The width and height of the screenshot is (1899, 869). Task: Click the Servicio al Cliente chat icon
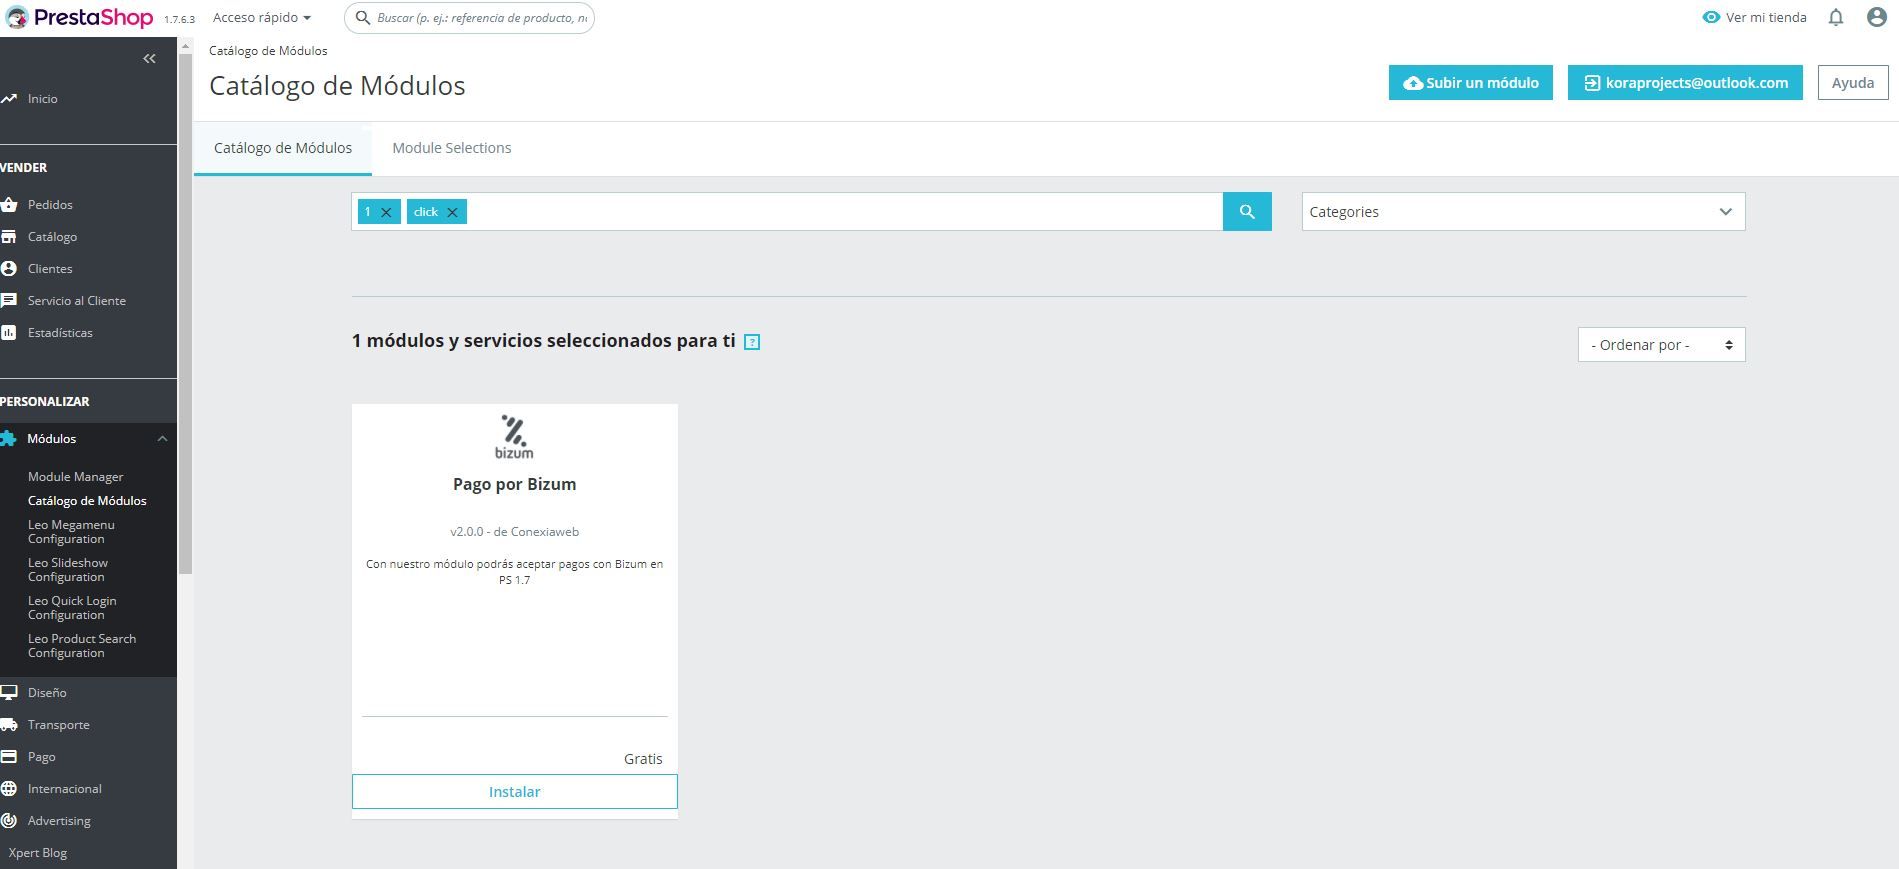[9, 301]
